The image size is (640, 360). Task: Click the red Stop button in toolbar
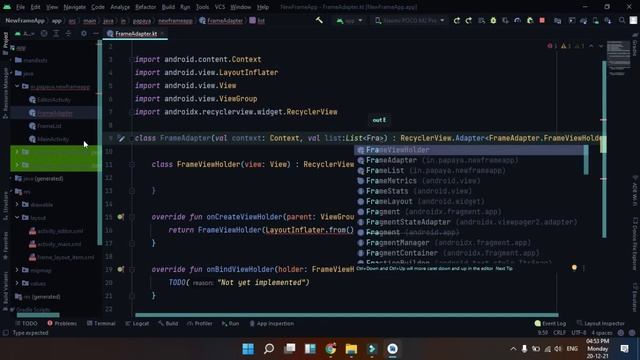pyautogui.click(x=542, y=20)
